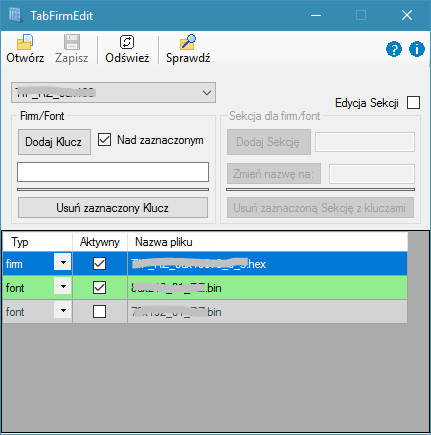Open Typ dropdown in the firm row
This screenshot has width=431, height=435.
(63, 263)
